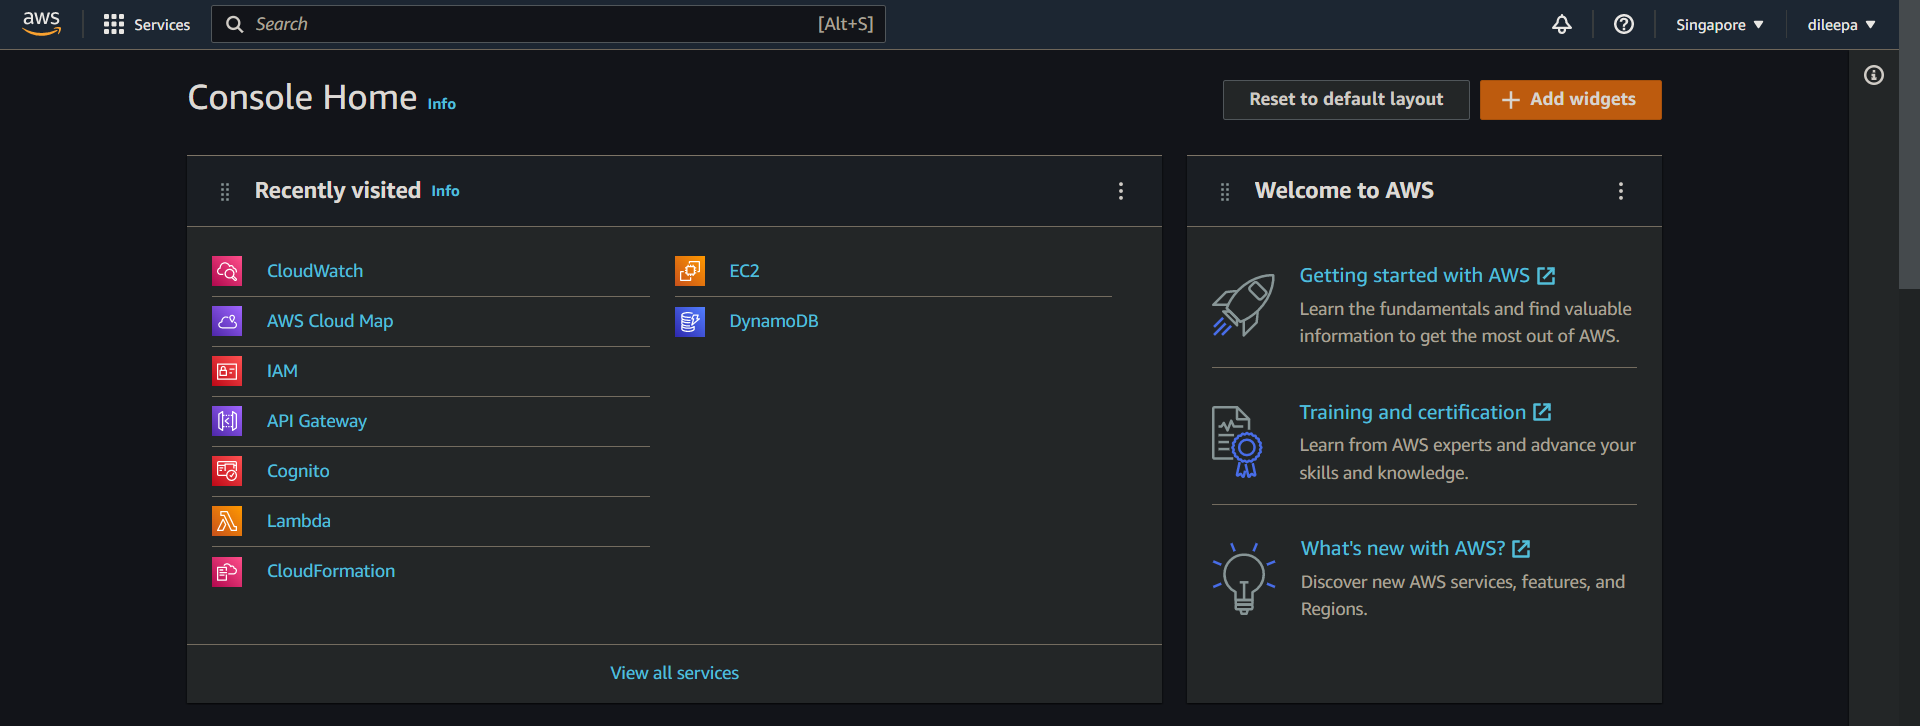Click the Cognito service icon

(x=227, y=471)
